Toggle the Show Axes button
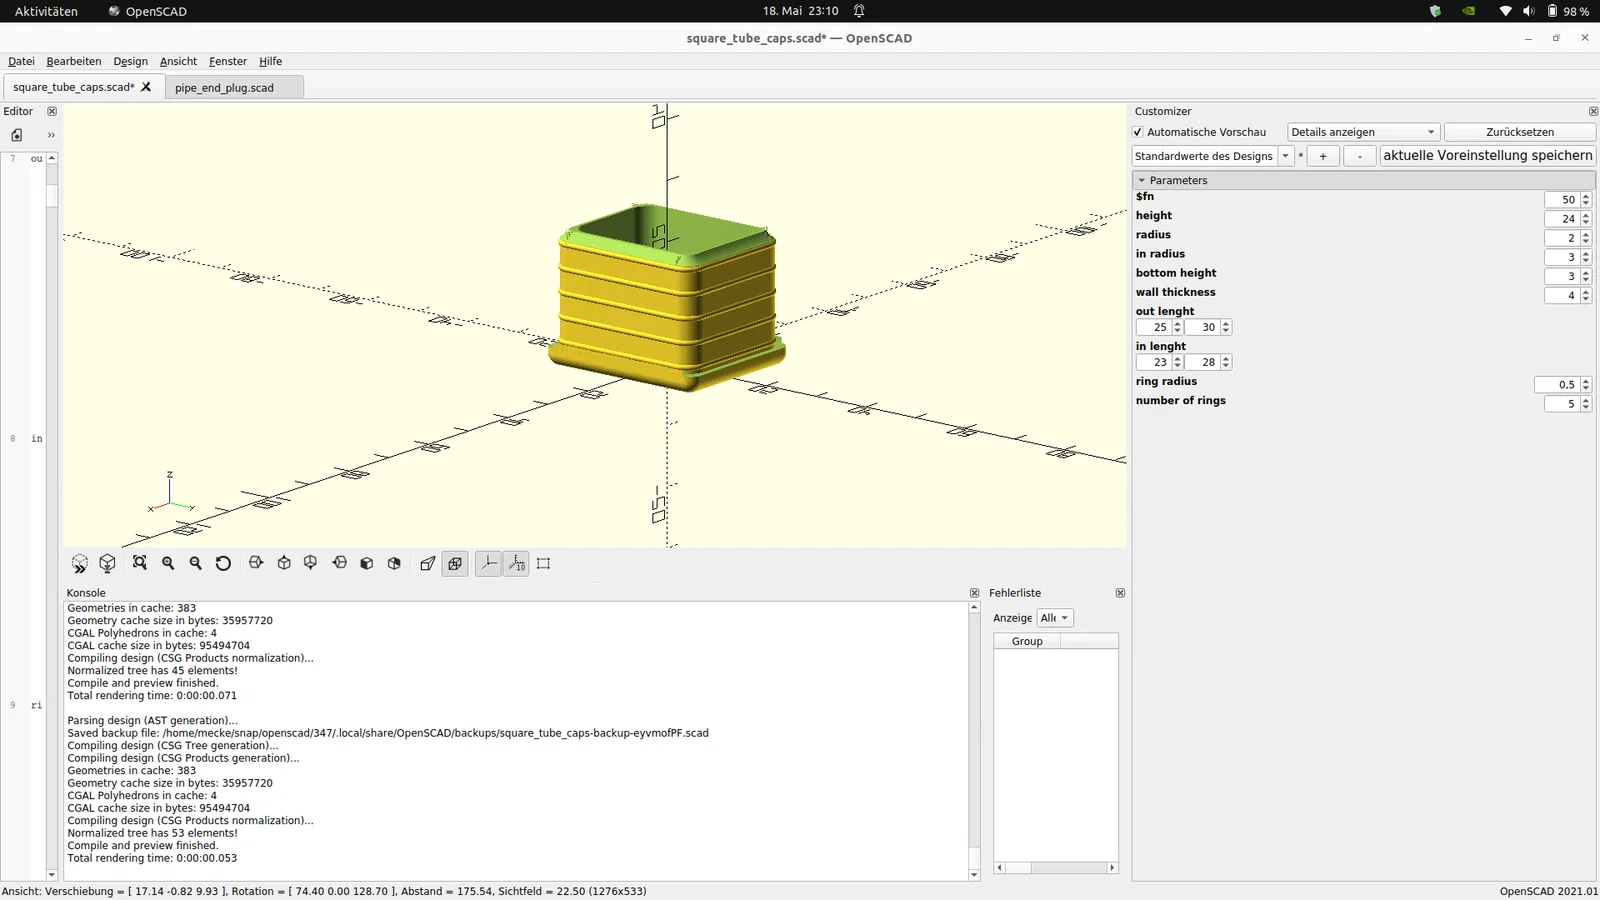The width and height of the screenshot is (1600, 900). click(x=488, y=564)
